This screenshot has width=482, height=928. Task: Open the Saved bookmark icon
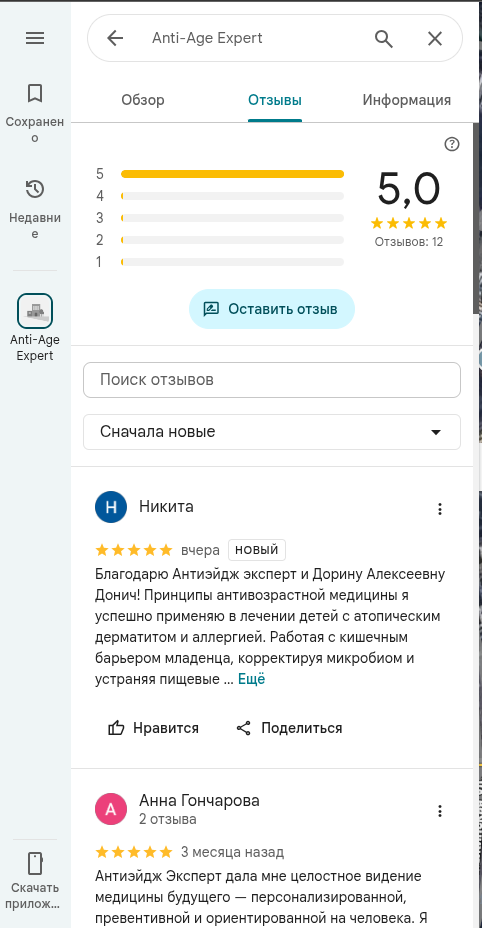(x=35, y=93)
